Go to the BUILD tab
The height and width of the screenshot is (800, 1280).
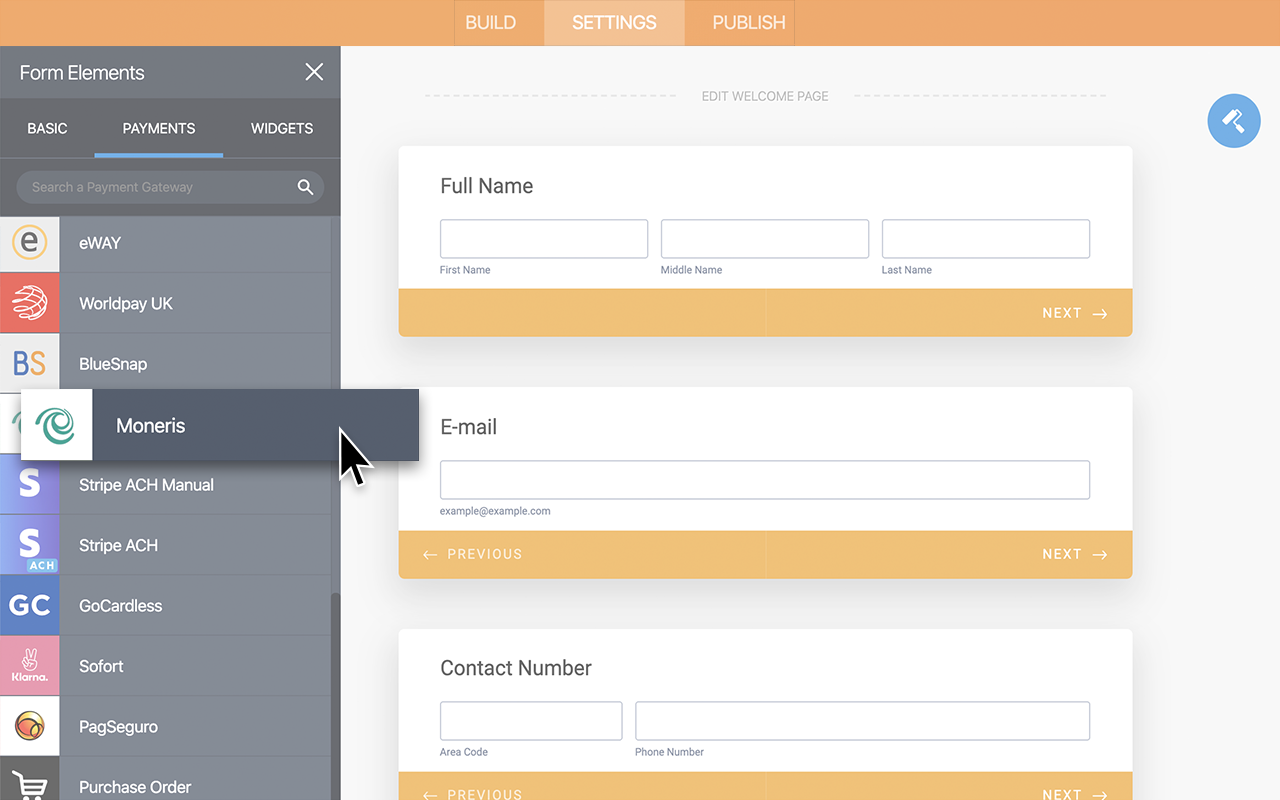[491, 22]
